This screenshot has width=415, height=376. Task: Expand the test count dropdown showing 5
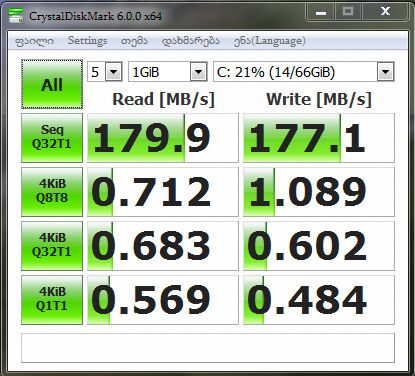114,72
